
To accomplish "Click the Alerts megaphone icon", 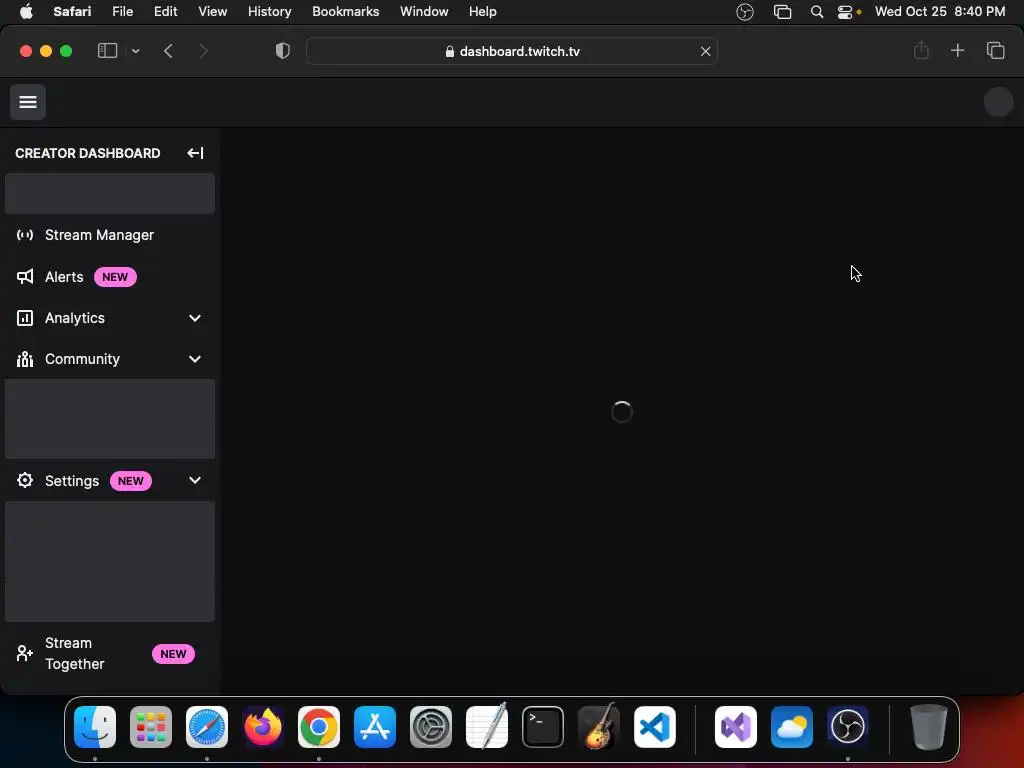I will click(x=25, y=277).
